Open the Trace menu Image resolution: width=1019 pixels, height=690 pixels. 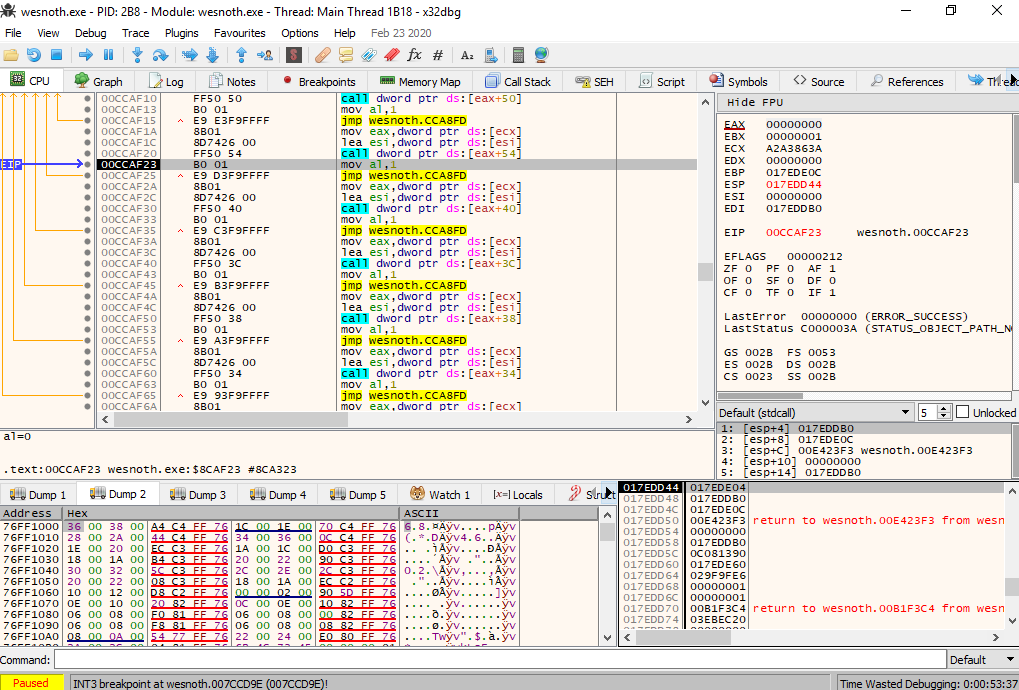[135, 33]
